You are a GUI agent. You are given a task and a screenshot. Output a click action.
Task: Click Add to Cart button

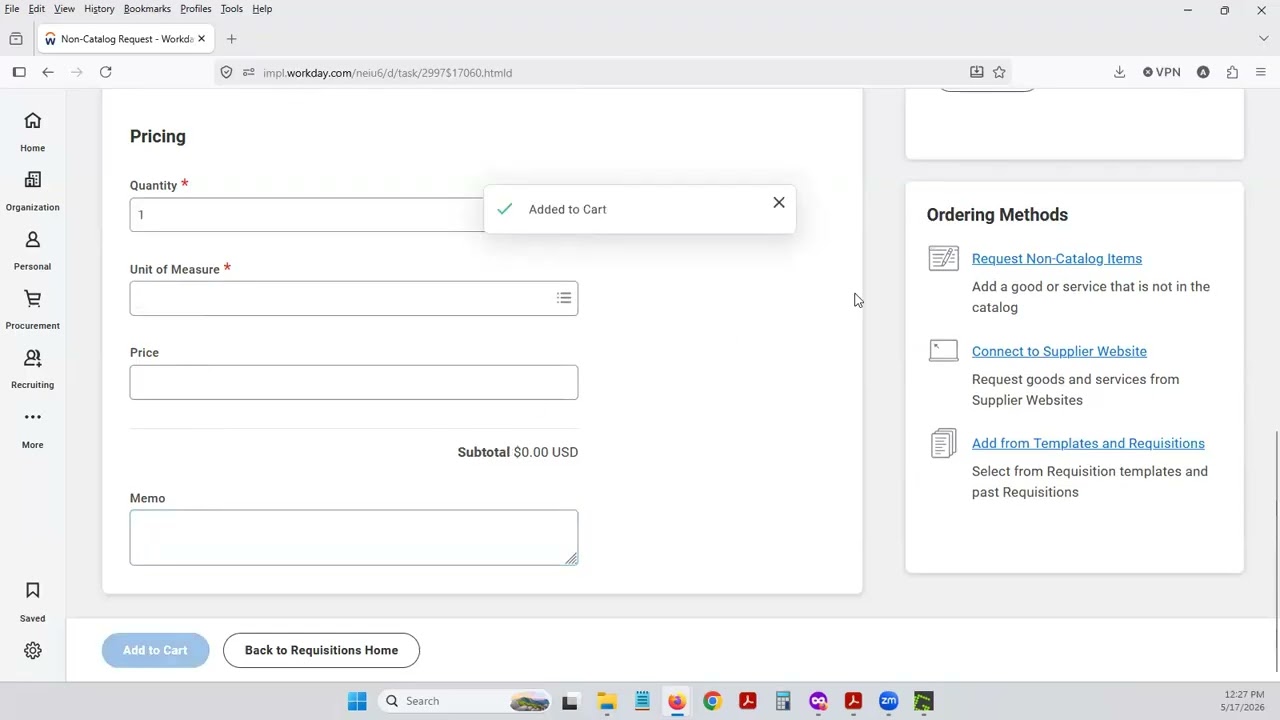155,650
